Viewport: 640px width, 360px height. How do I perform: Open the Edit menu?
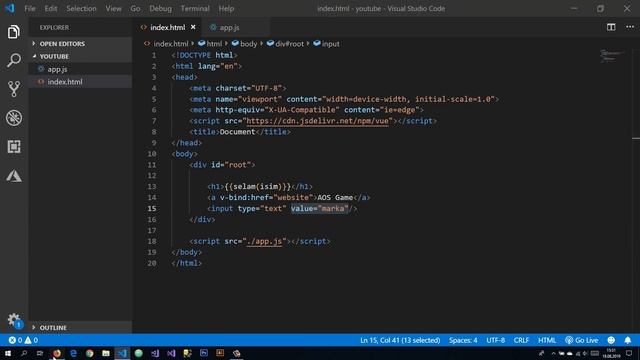(51, 8)
